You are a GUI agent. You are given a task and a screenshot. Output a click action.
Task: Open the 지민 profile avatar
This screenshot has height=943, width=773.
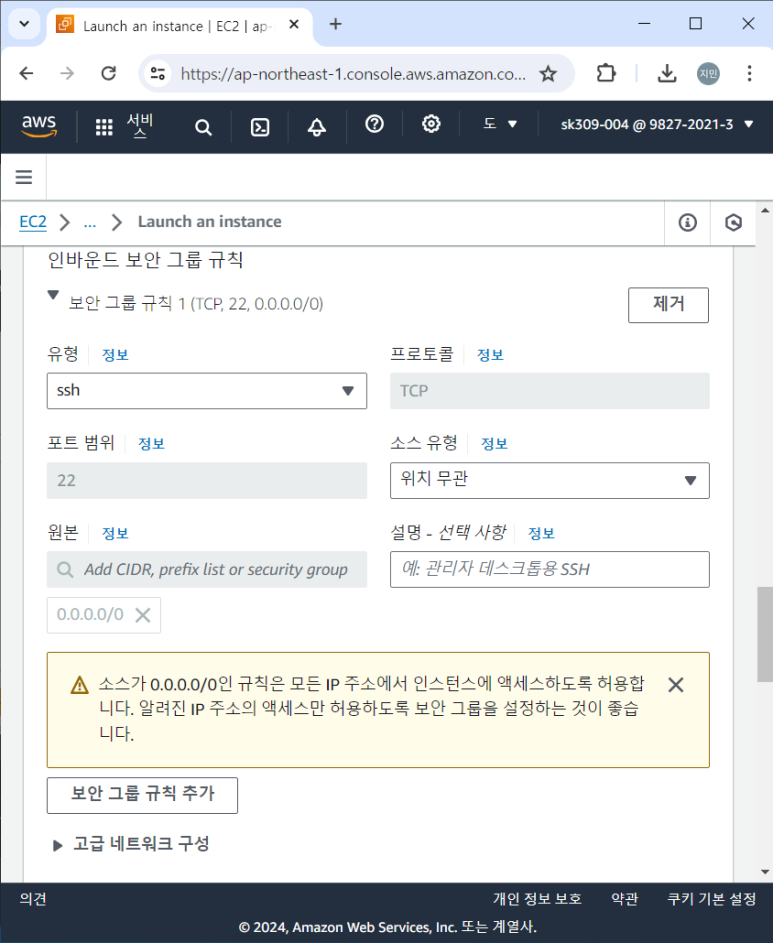pos(708,73)
